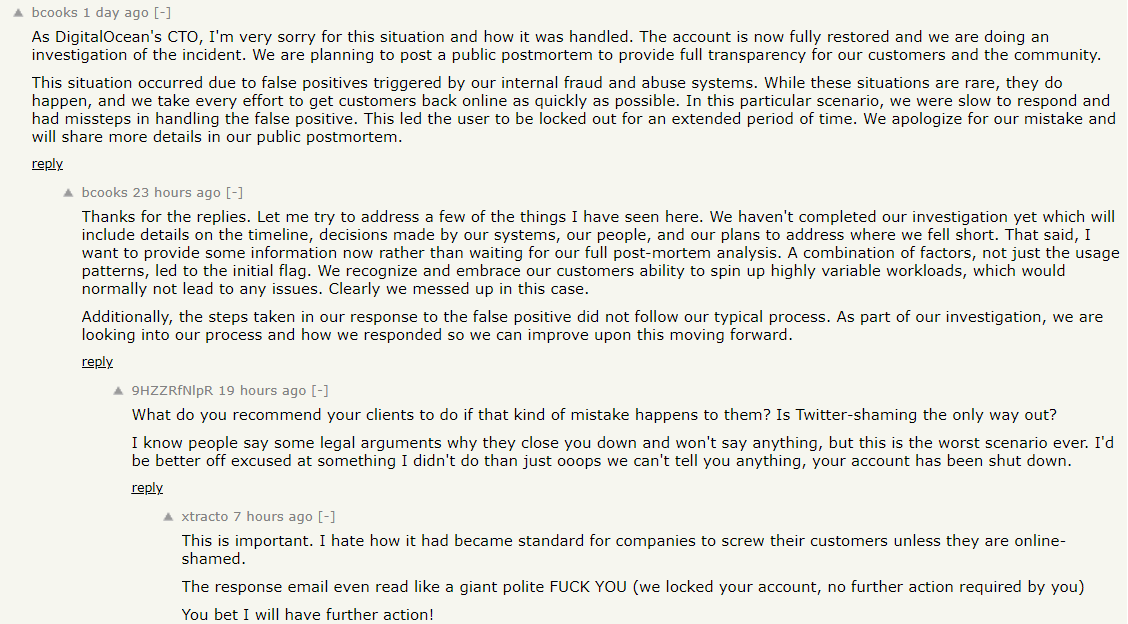The width and height of the screenshot is (1128, 624).
Task: Collapse the top bcooks comment thread
Action: [162, 13]
